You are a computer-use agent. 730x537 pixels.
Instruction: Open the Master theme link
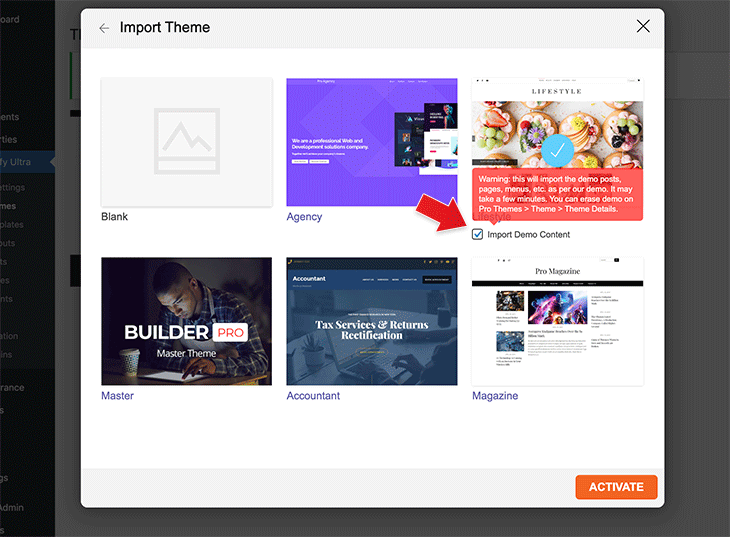point(117,396)
